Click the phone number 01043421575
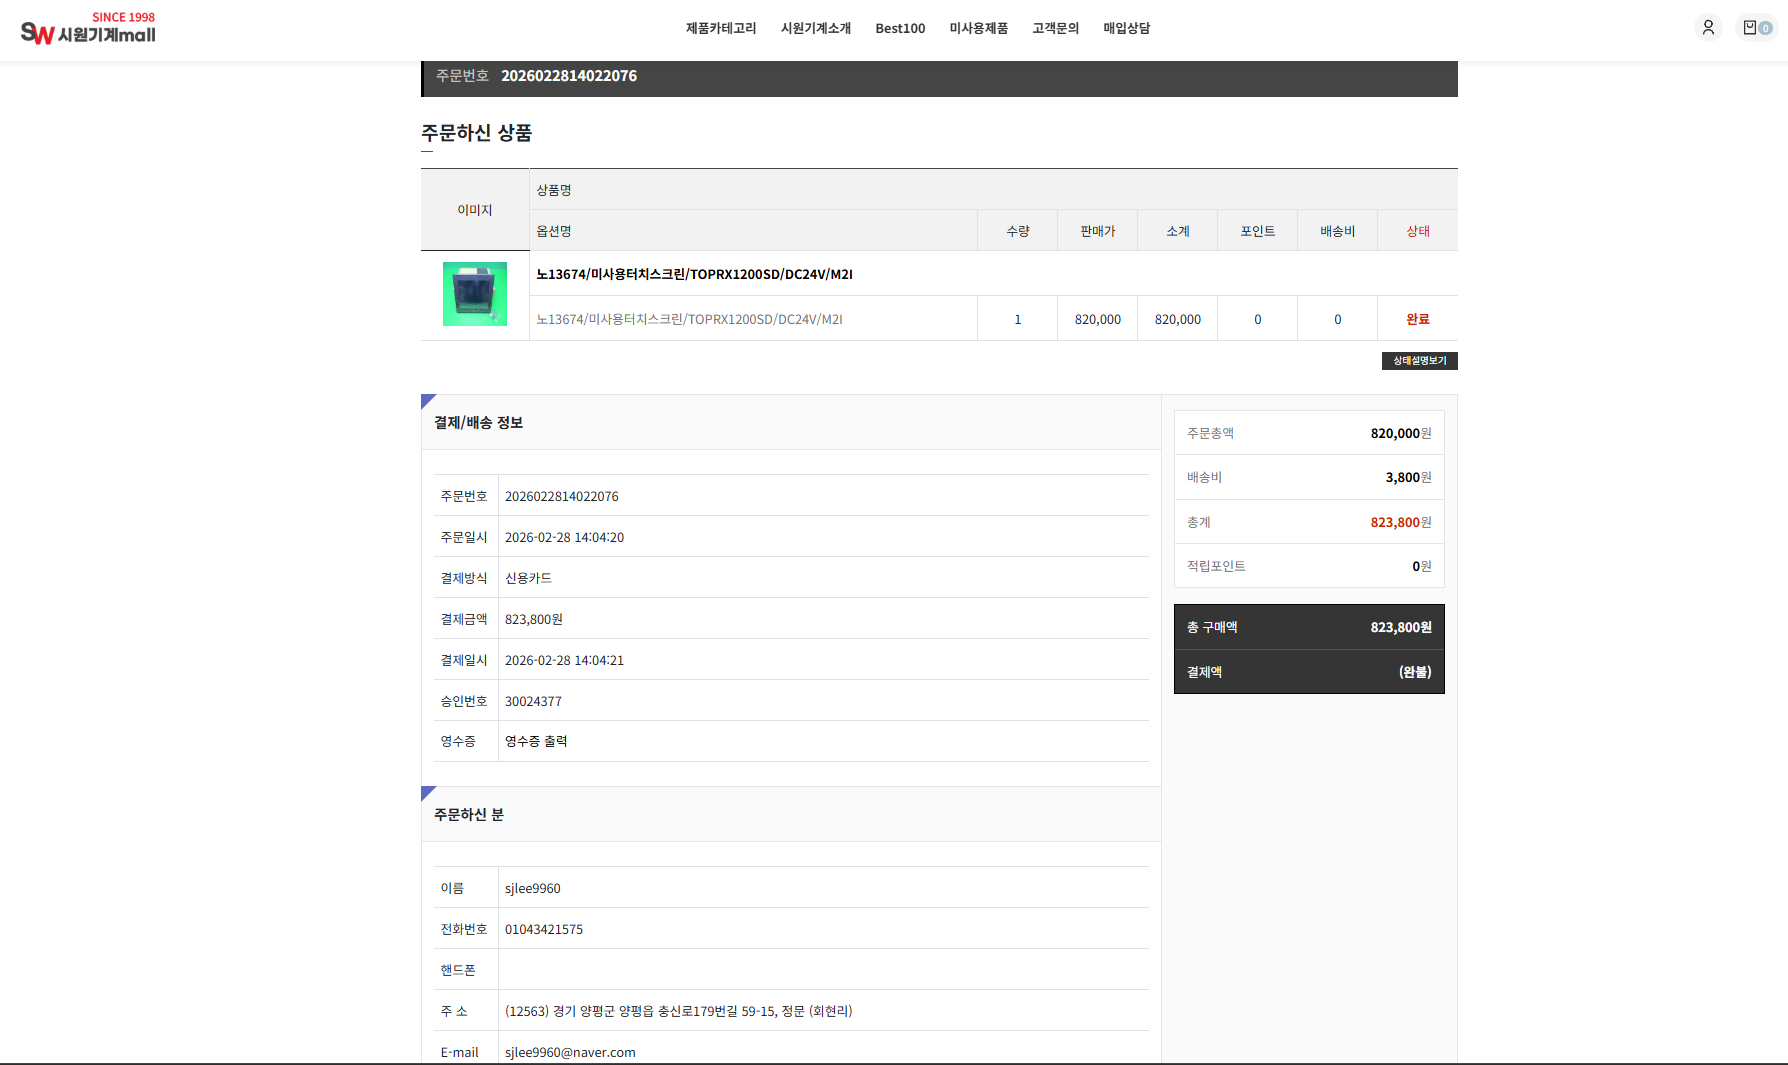The height and width of the screenshot is (1065, 1788). pos(543,929)
